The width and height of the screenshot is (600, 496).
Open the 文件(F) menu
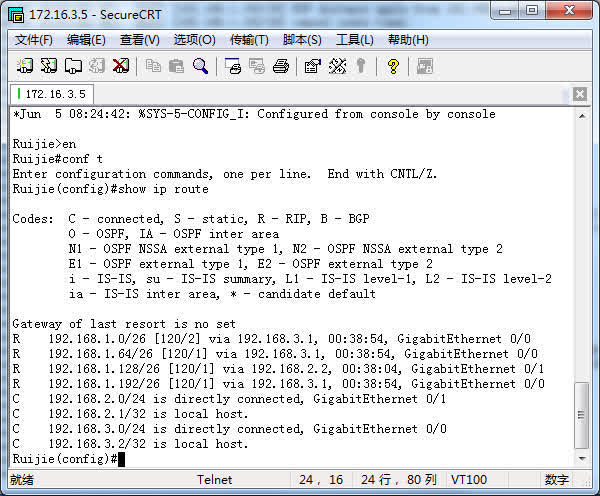pyautogui.click(x=34, y=40)
